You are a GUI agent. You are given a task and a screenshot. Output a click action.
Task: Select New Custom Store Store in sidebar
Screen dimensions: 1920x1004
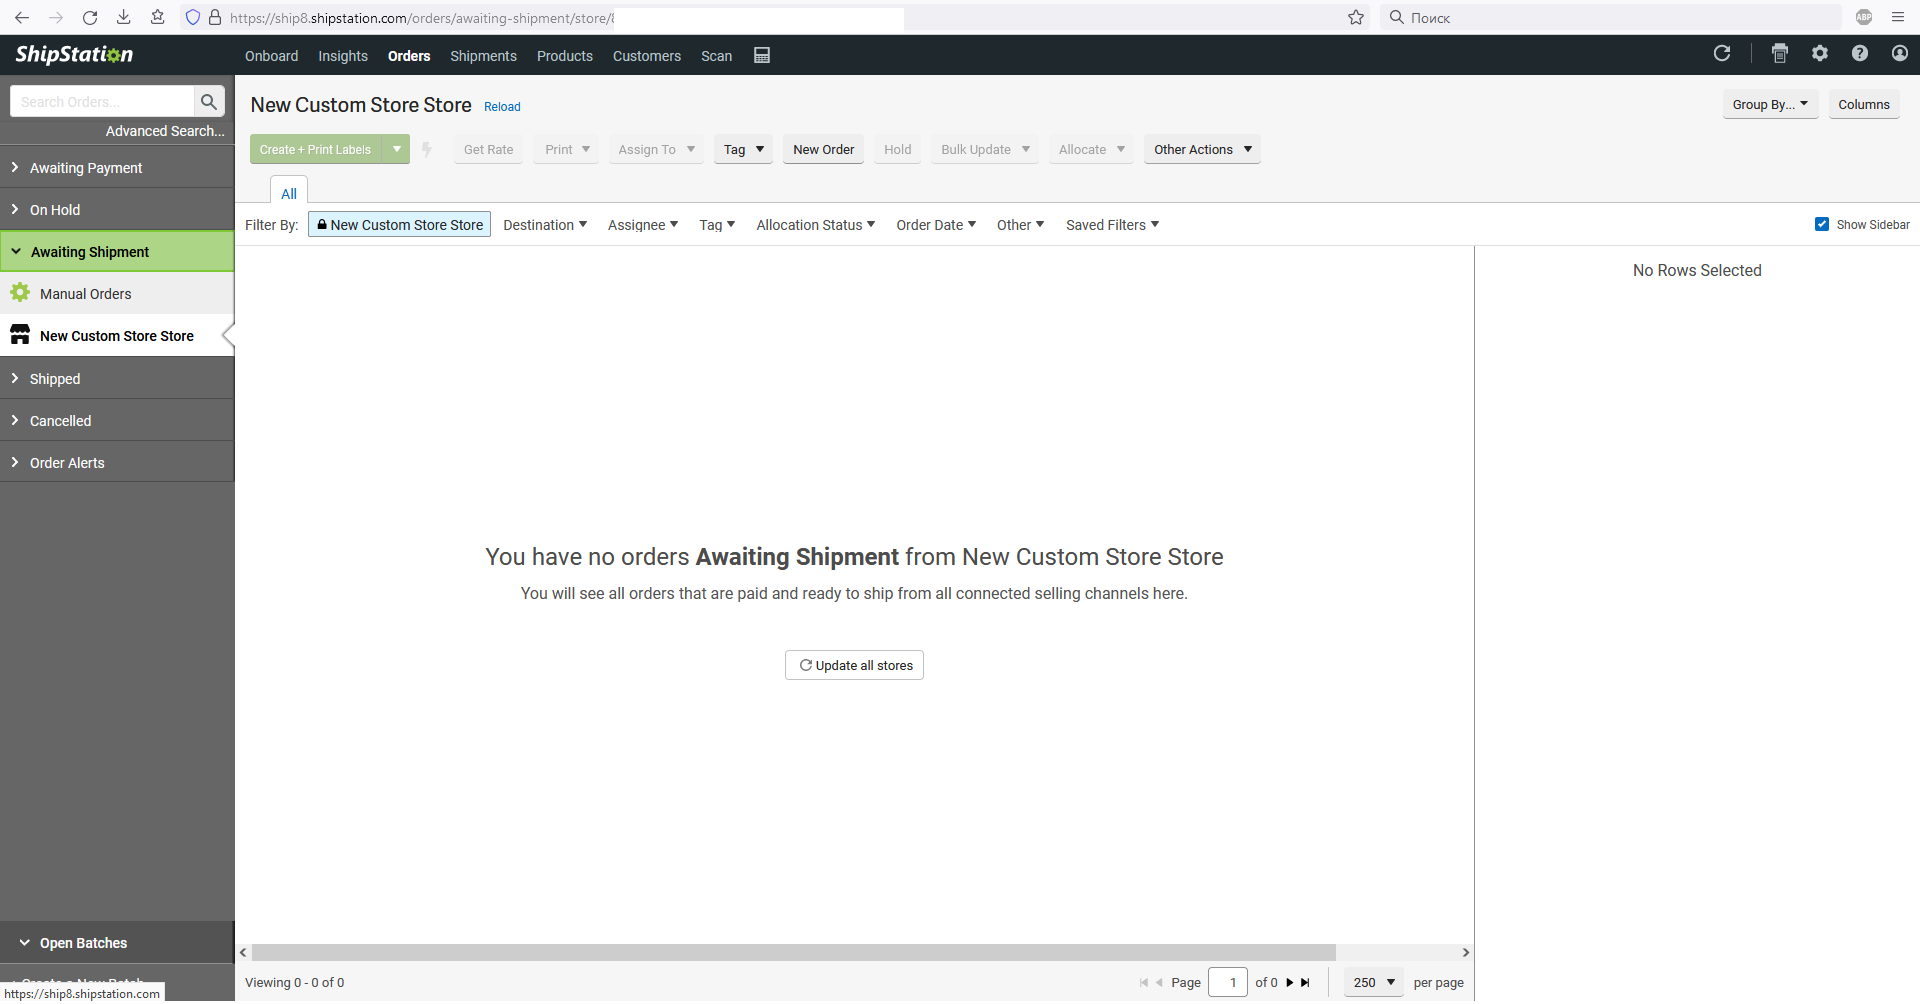[x=117, y=336]
